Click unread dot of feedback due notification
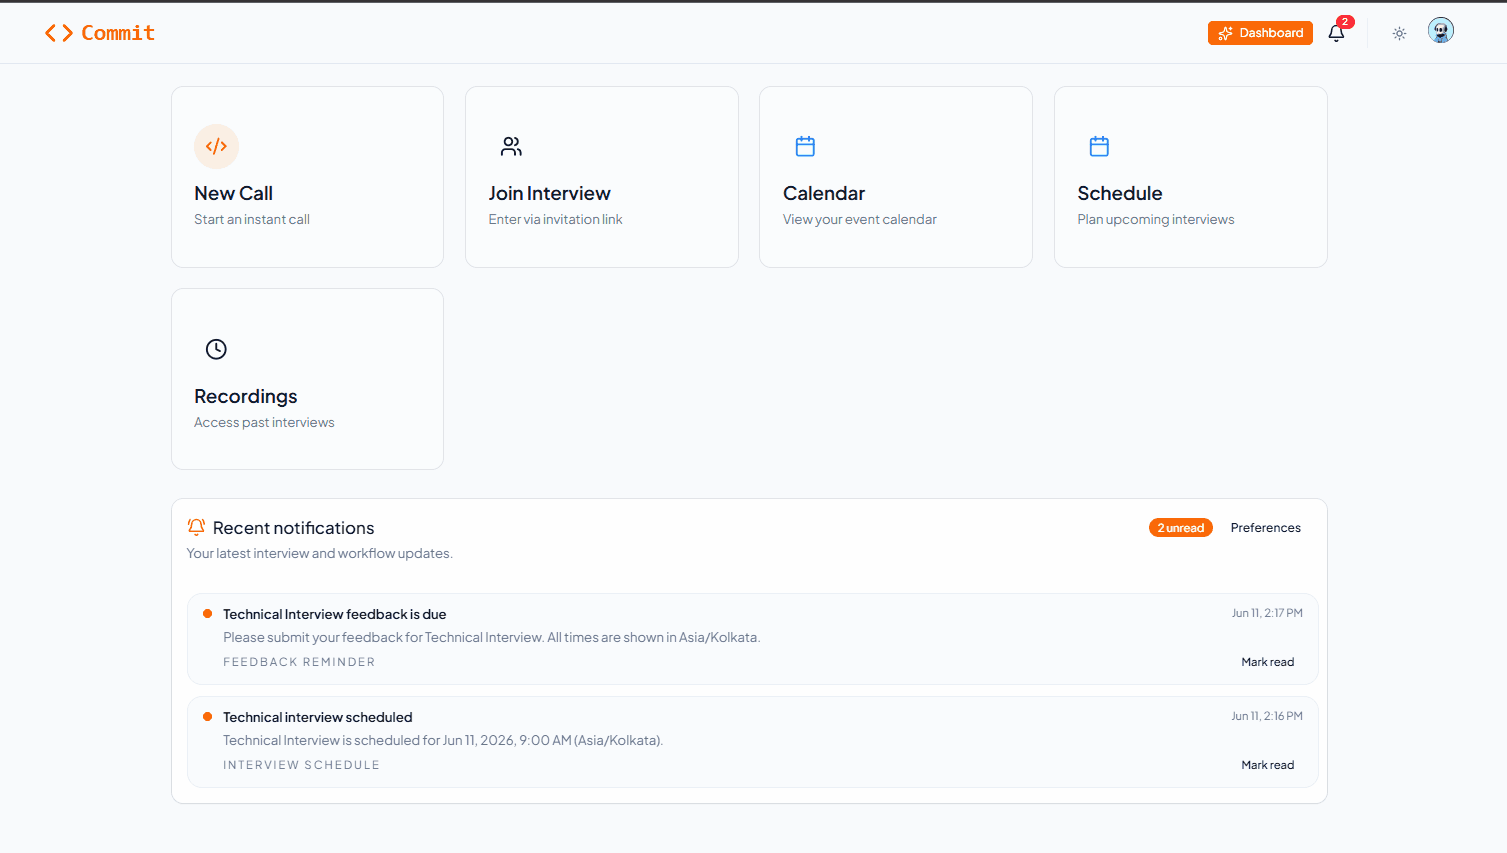The image size is (1507, 853). (207, 614)
